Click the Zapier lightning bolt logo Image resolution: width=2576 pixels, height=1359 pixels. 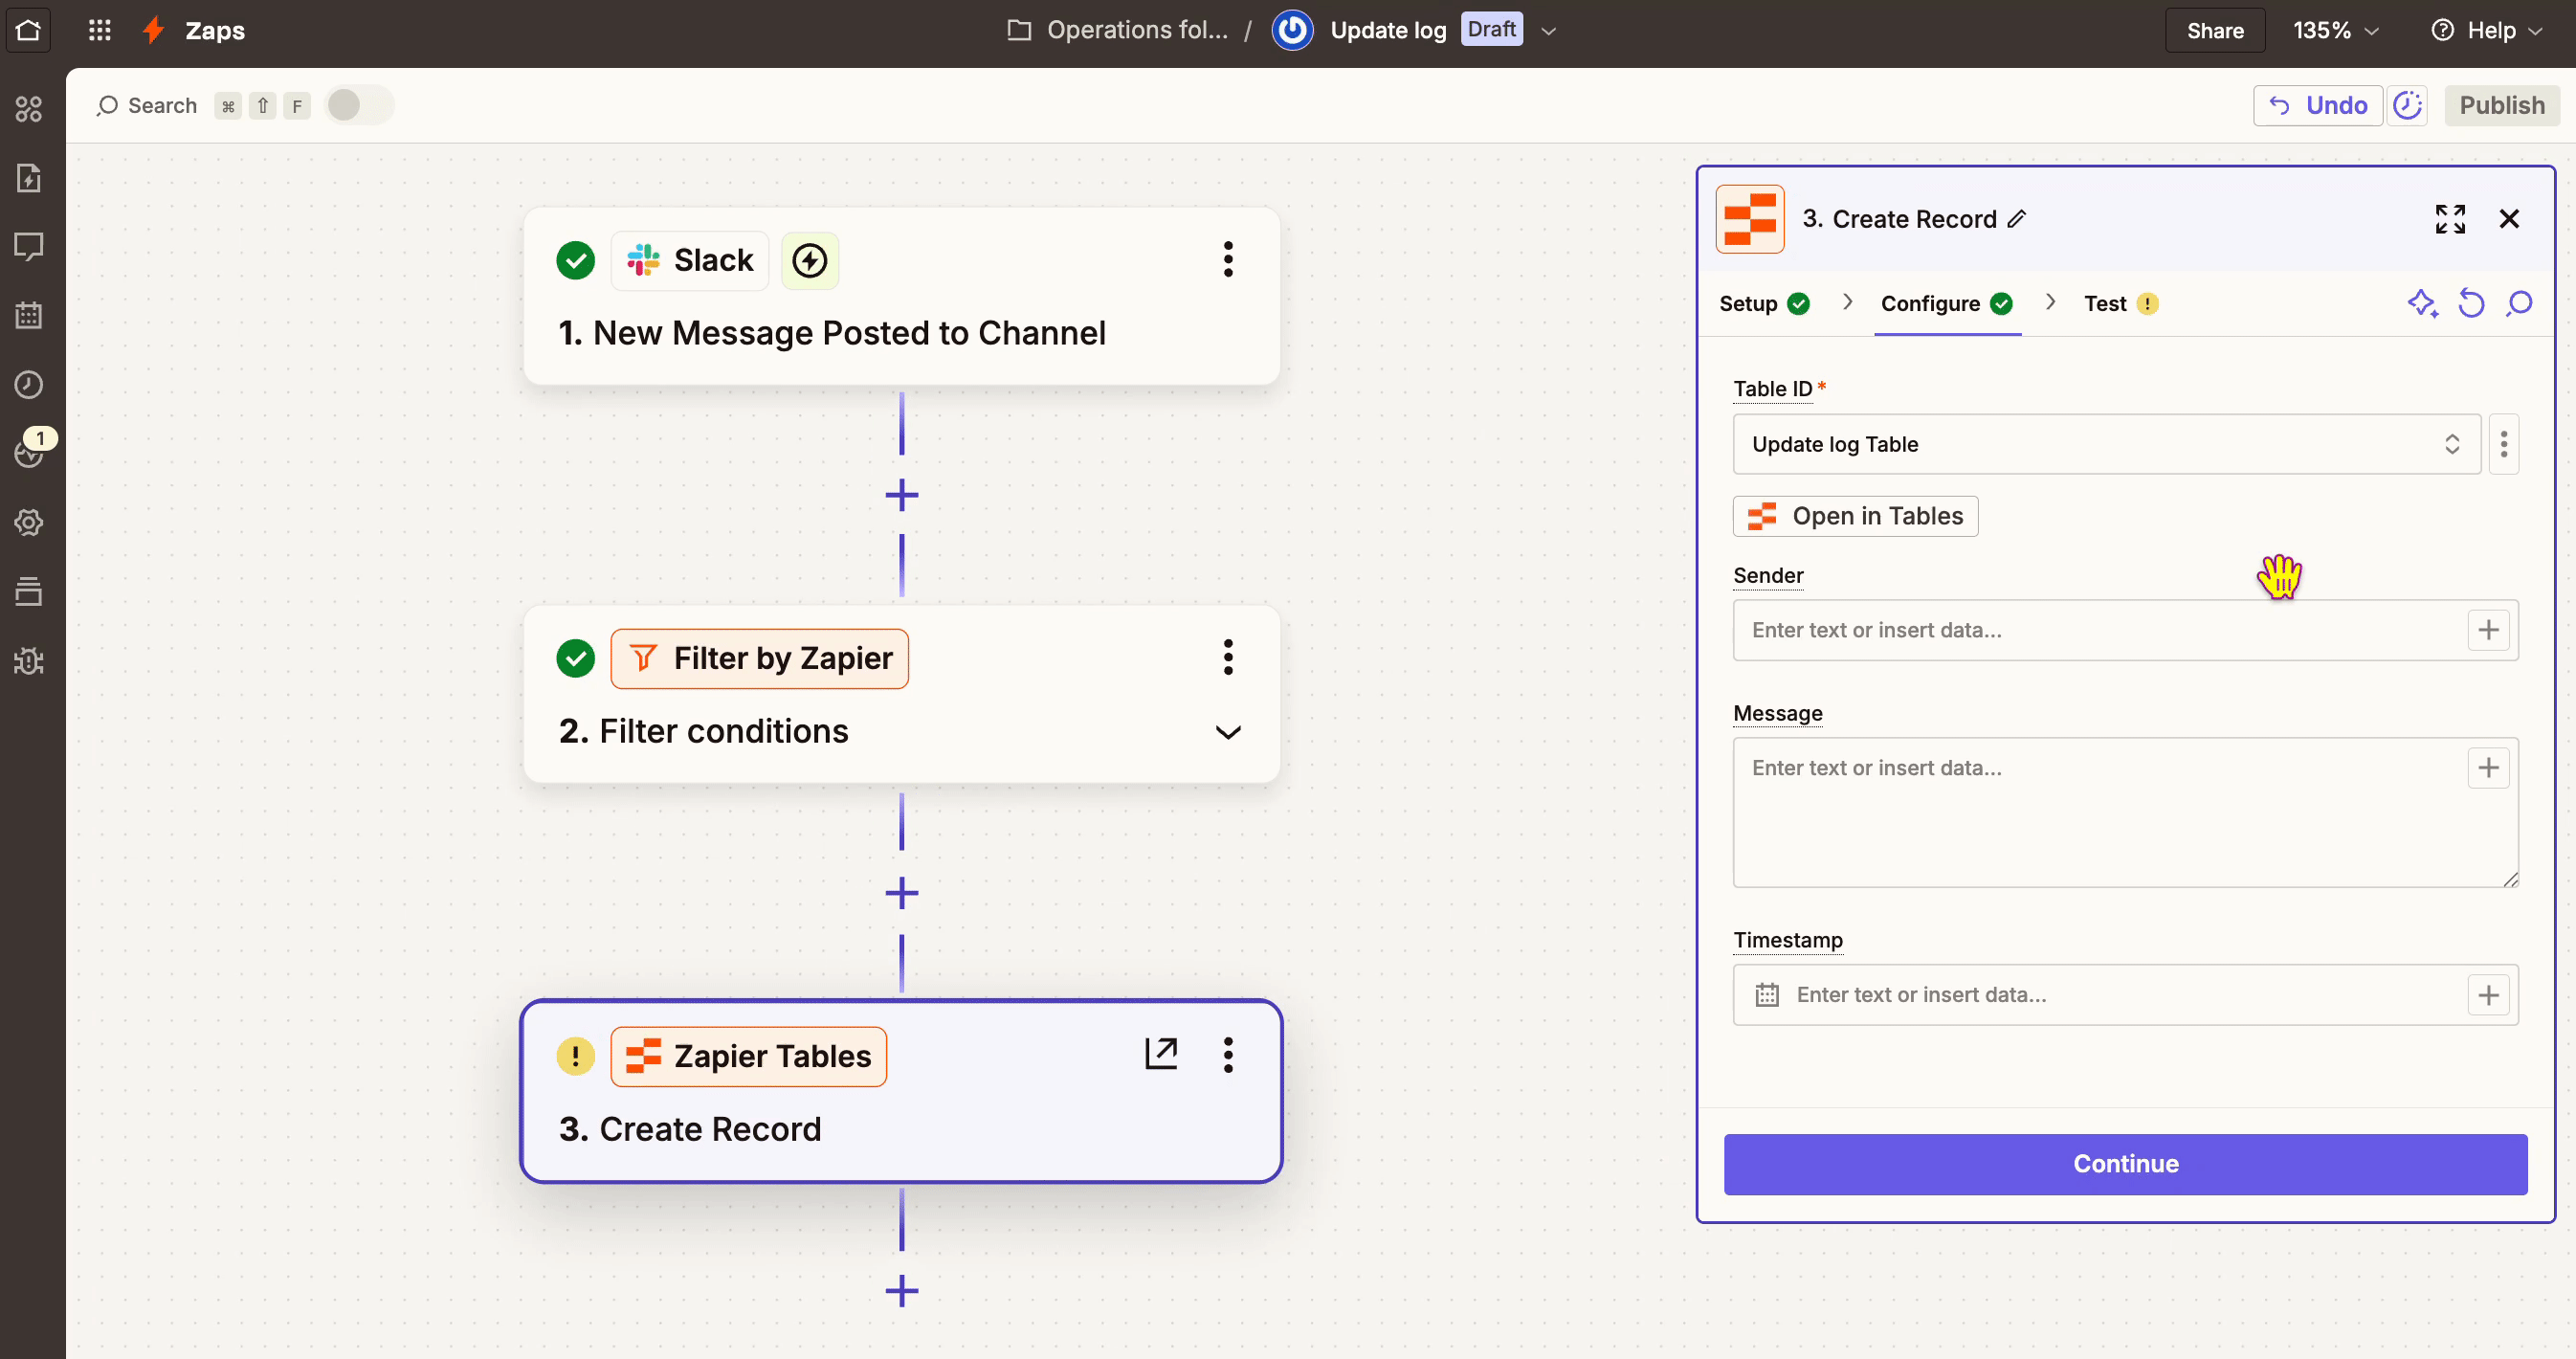point(153,30)
